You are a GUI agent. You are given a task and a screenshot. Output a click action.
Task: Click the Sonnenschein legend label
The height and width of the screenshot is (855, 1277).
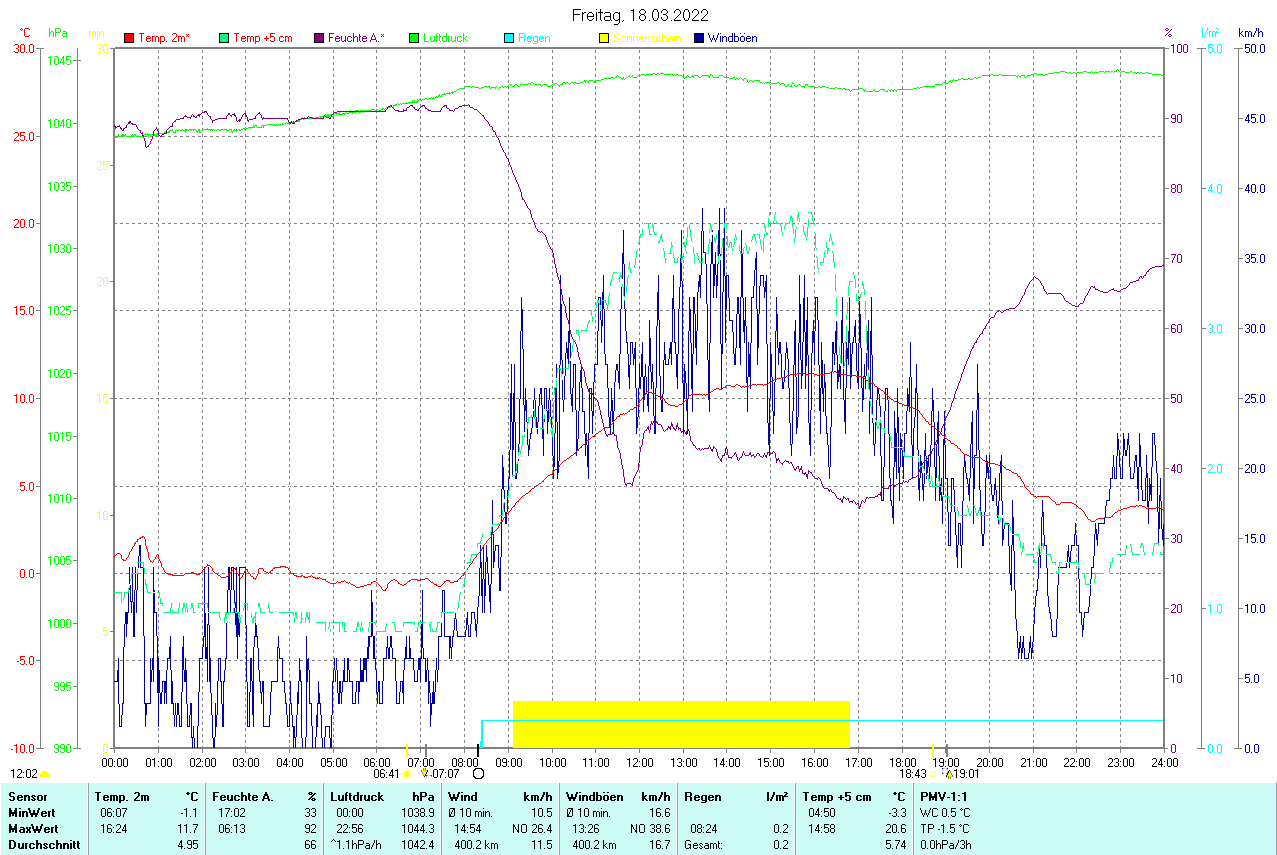point(648,38)
